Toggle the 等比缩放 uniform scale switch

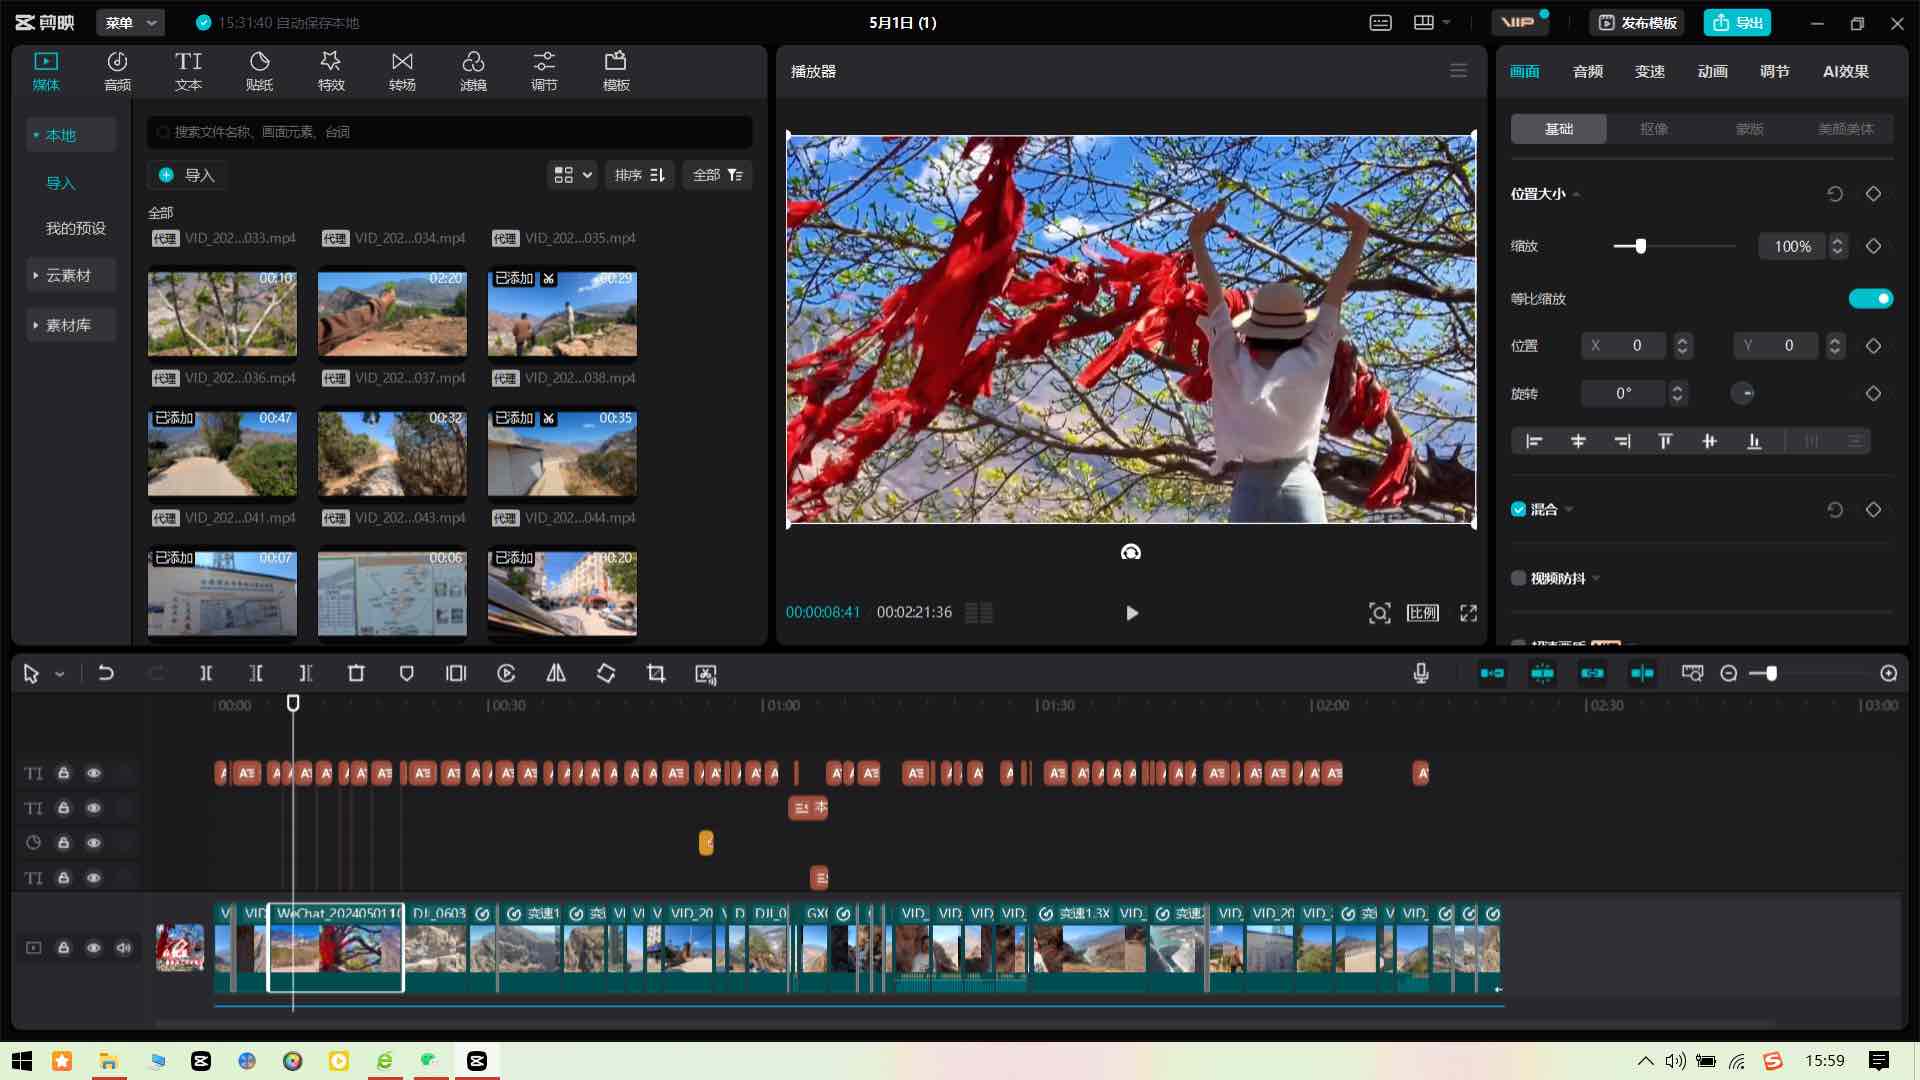coord(1870,299)
